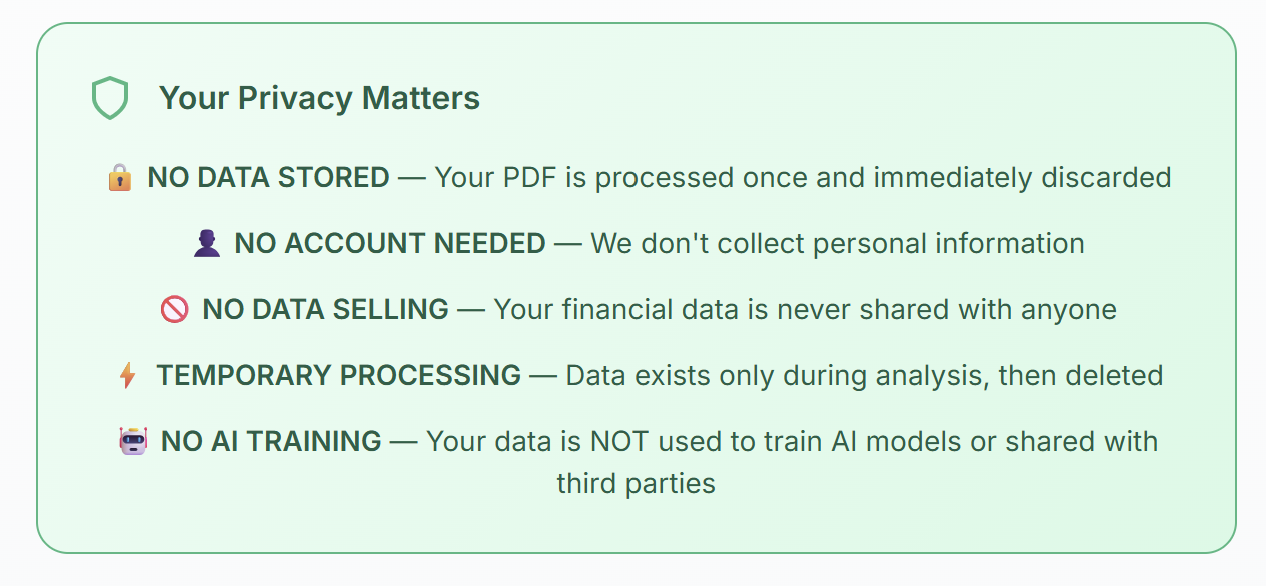Click the red prohibited sign icon

pos(174,310)
